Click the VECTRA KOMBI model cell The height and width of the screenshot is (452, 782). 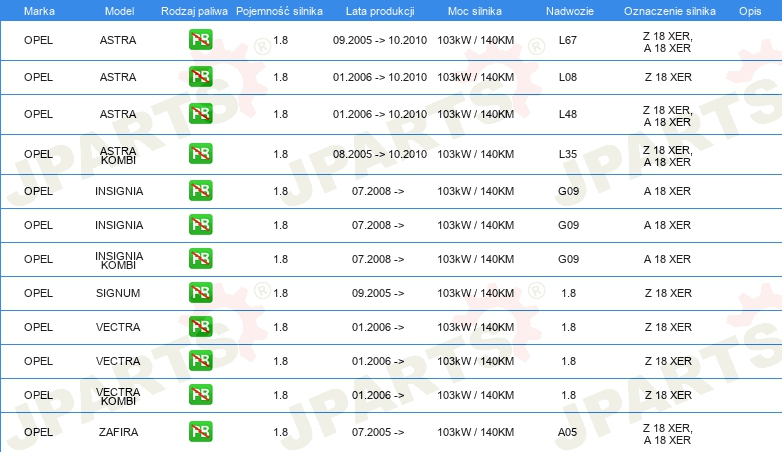[x=118, y=396]
